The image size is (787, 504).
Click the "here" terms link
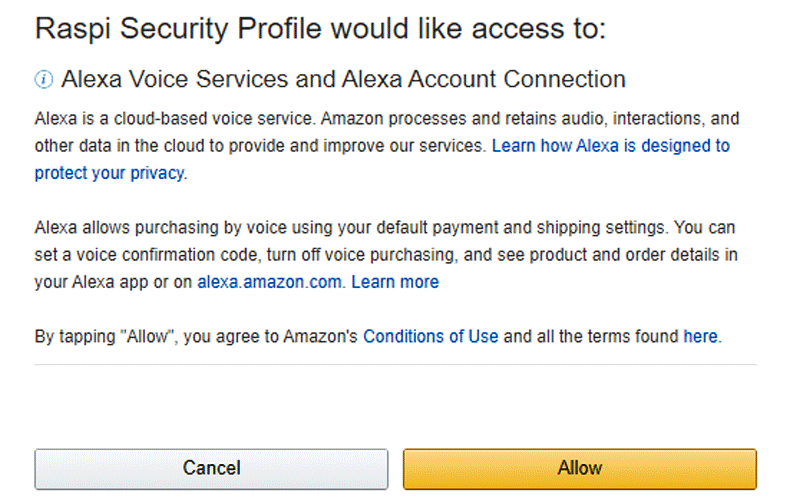700,337
